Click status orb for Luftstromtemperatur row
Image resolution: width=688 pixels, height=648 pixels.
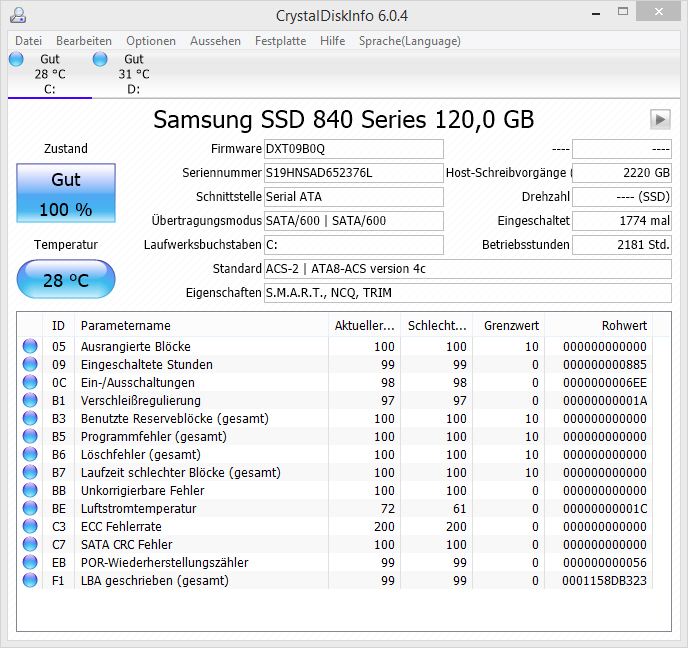(30, 508)
